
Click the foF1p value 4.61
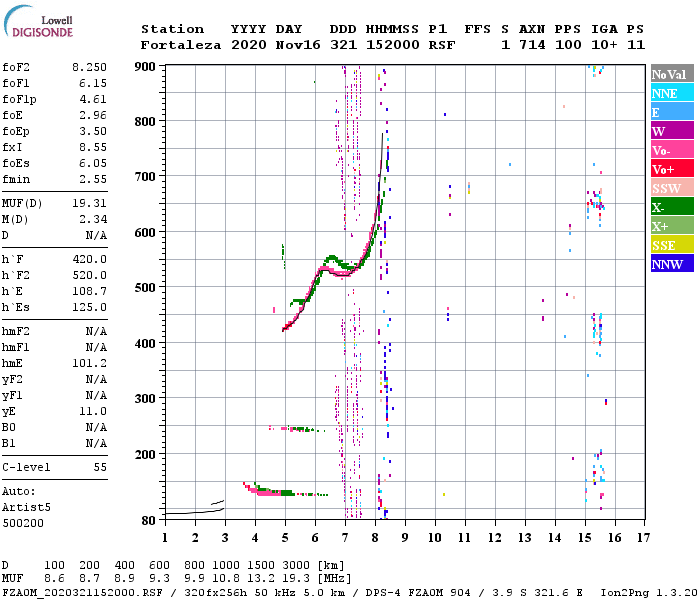(x=93, y=99)
